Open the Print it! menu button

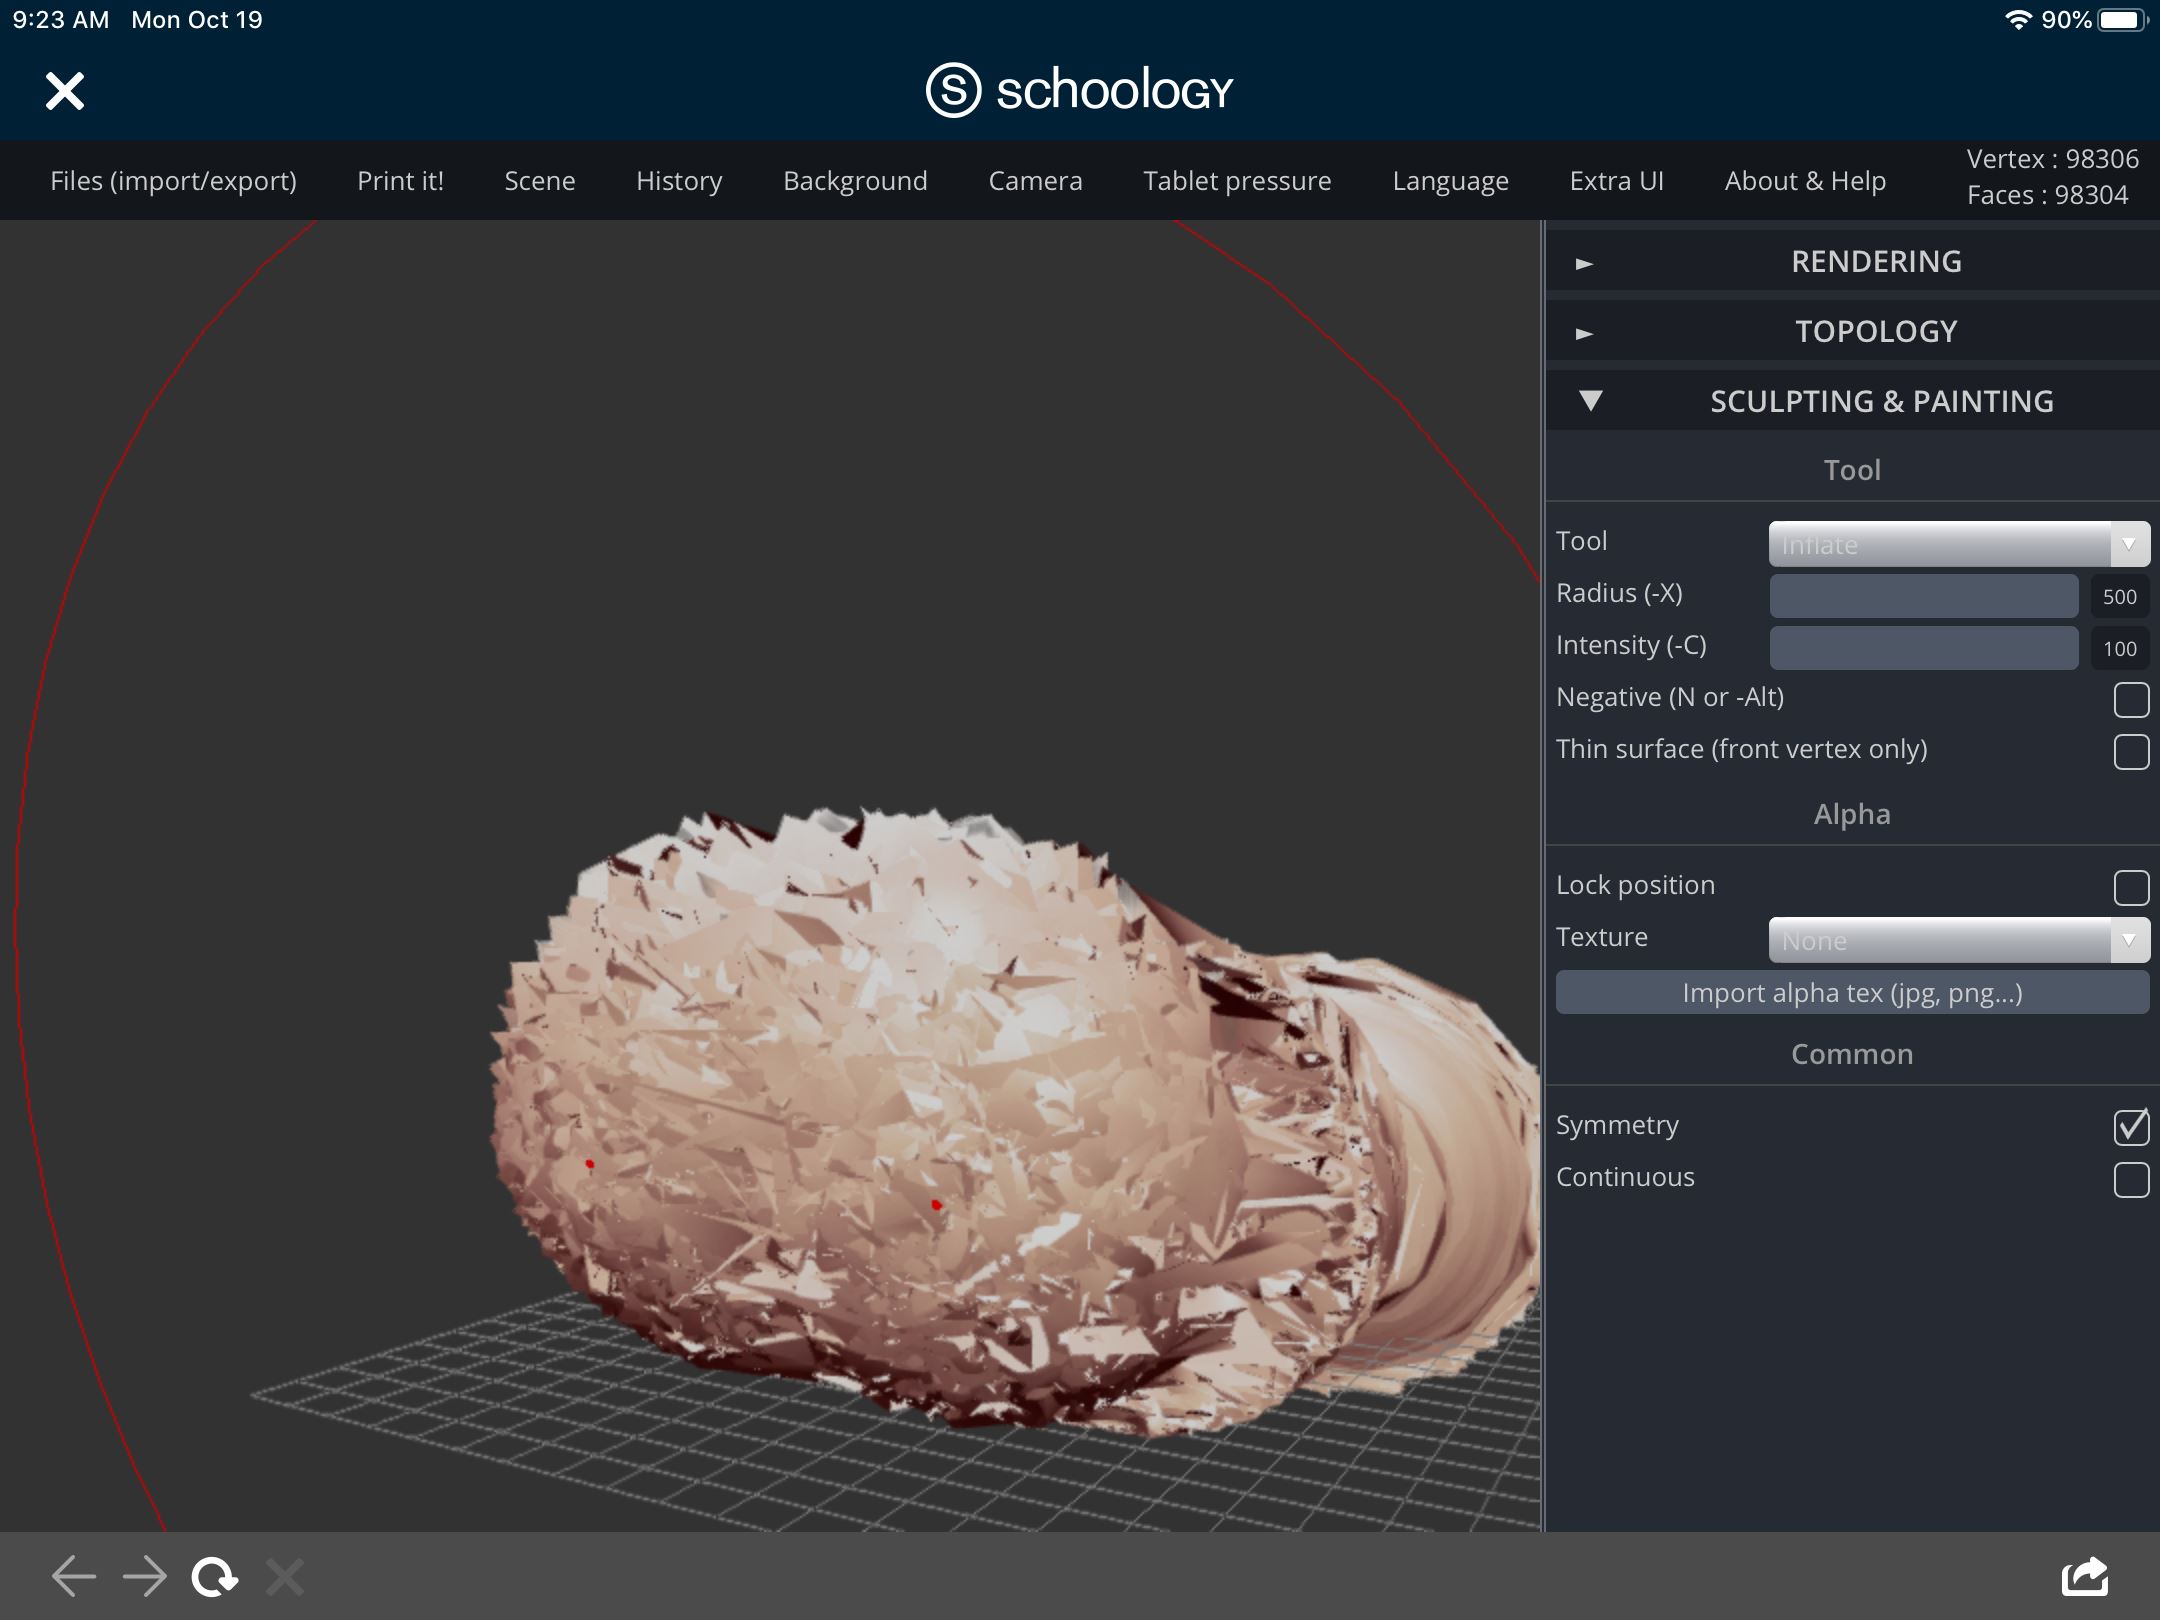pos(400,181)
